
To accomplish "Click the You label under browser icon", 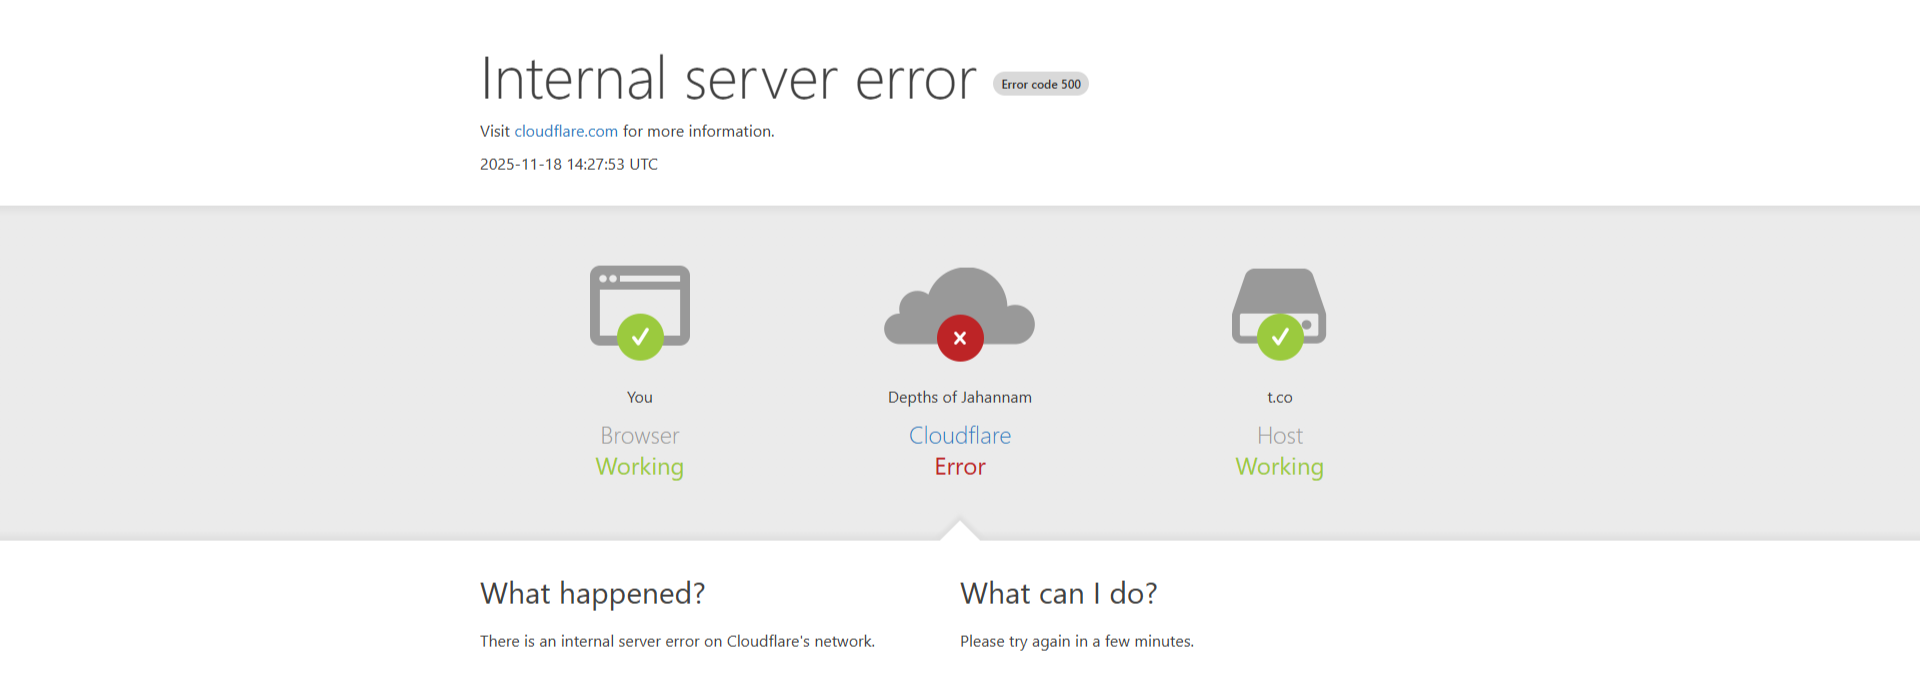I will [x=640, y=397].
